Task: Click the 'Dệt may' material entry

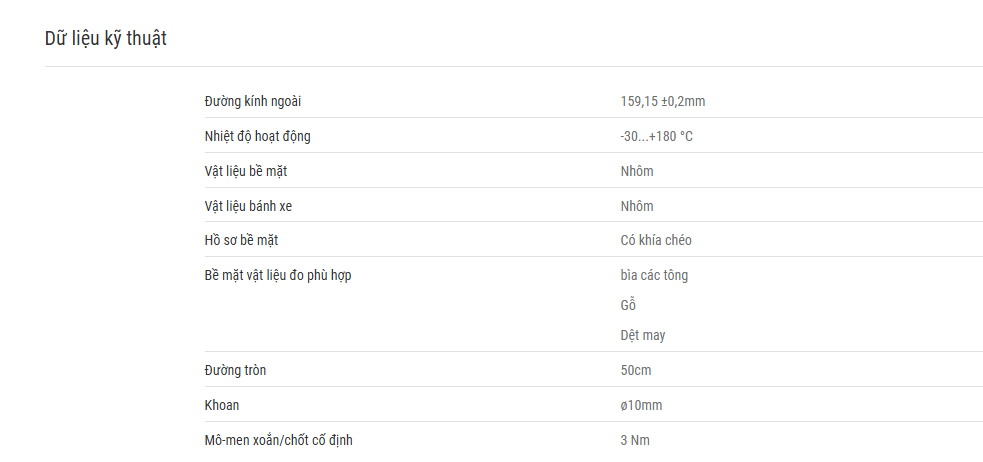Action: coord(643,335)
